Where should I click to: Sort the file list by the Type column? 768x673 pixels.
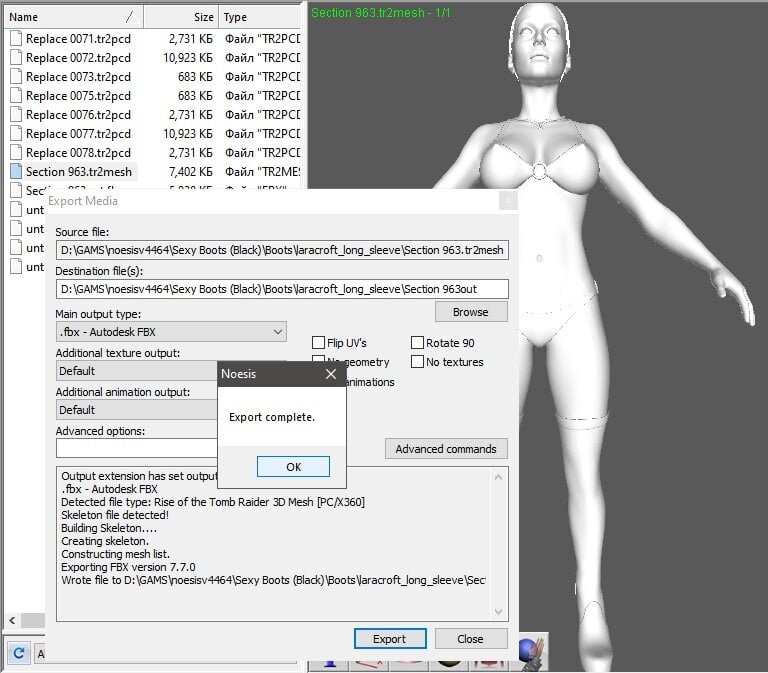point(260,17)
